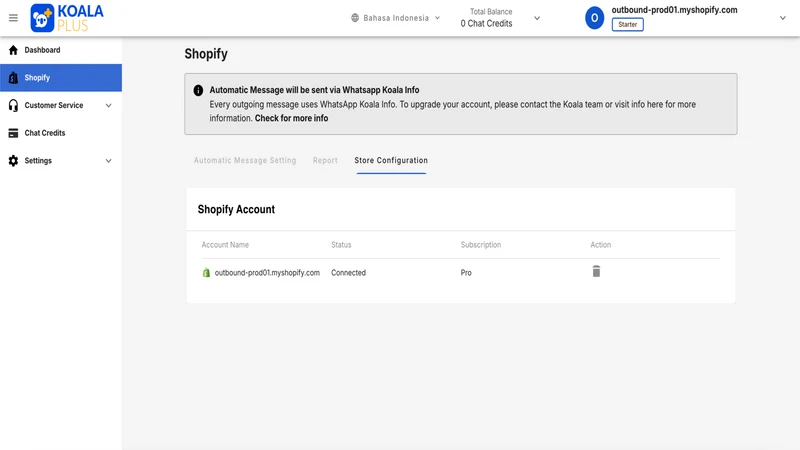Screen dimensions: 800x450
Task: Click outbound-prod01.myshopify.com account name cell
Action: tap(267, 272)
